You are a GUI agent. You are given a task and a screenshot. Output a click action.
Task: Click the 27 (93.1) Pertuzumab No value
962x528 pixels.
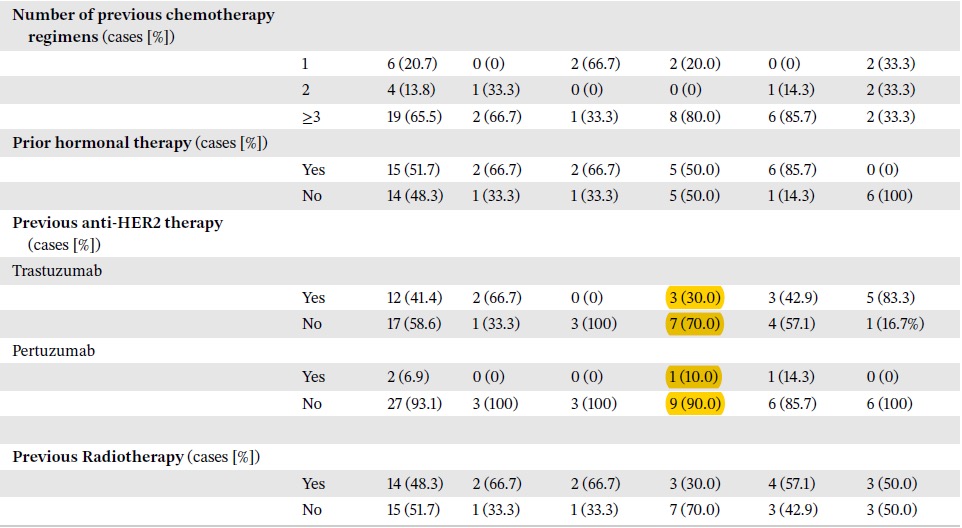click(414, 404)
